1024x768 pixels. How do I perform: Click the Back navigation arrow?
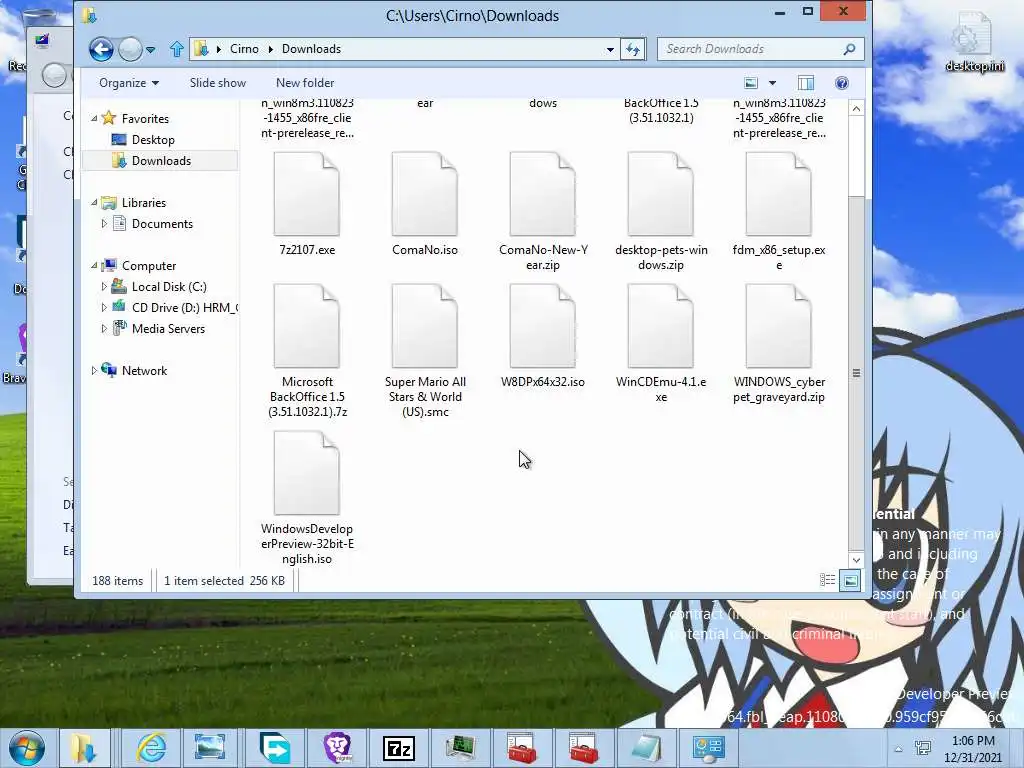coord(101,49)
